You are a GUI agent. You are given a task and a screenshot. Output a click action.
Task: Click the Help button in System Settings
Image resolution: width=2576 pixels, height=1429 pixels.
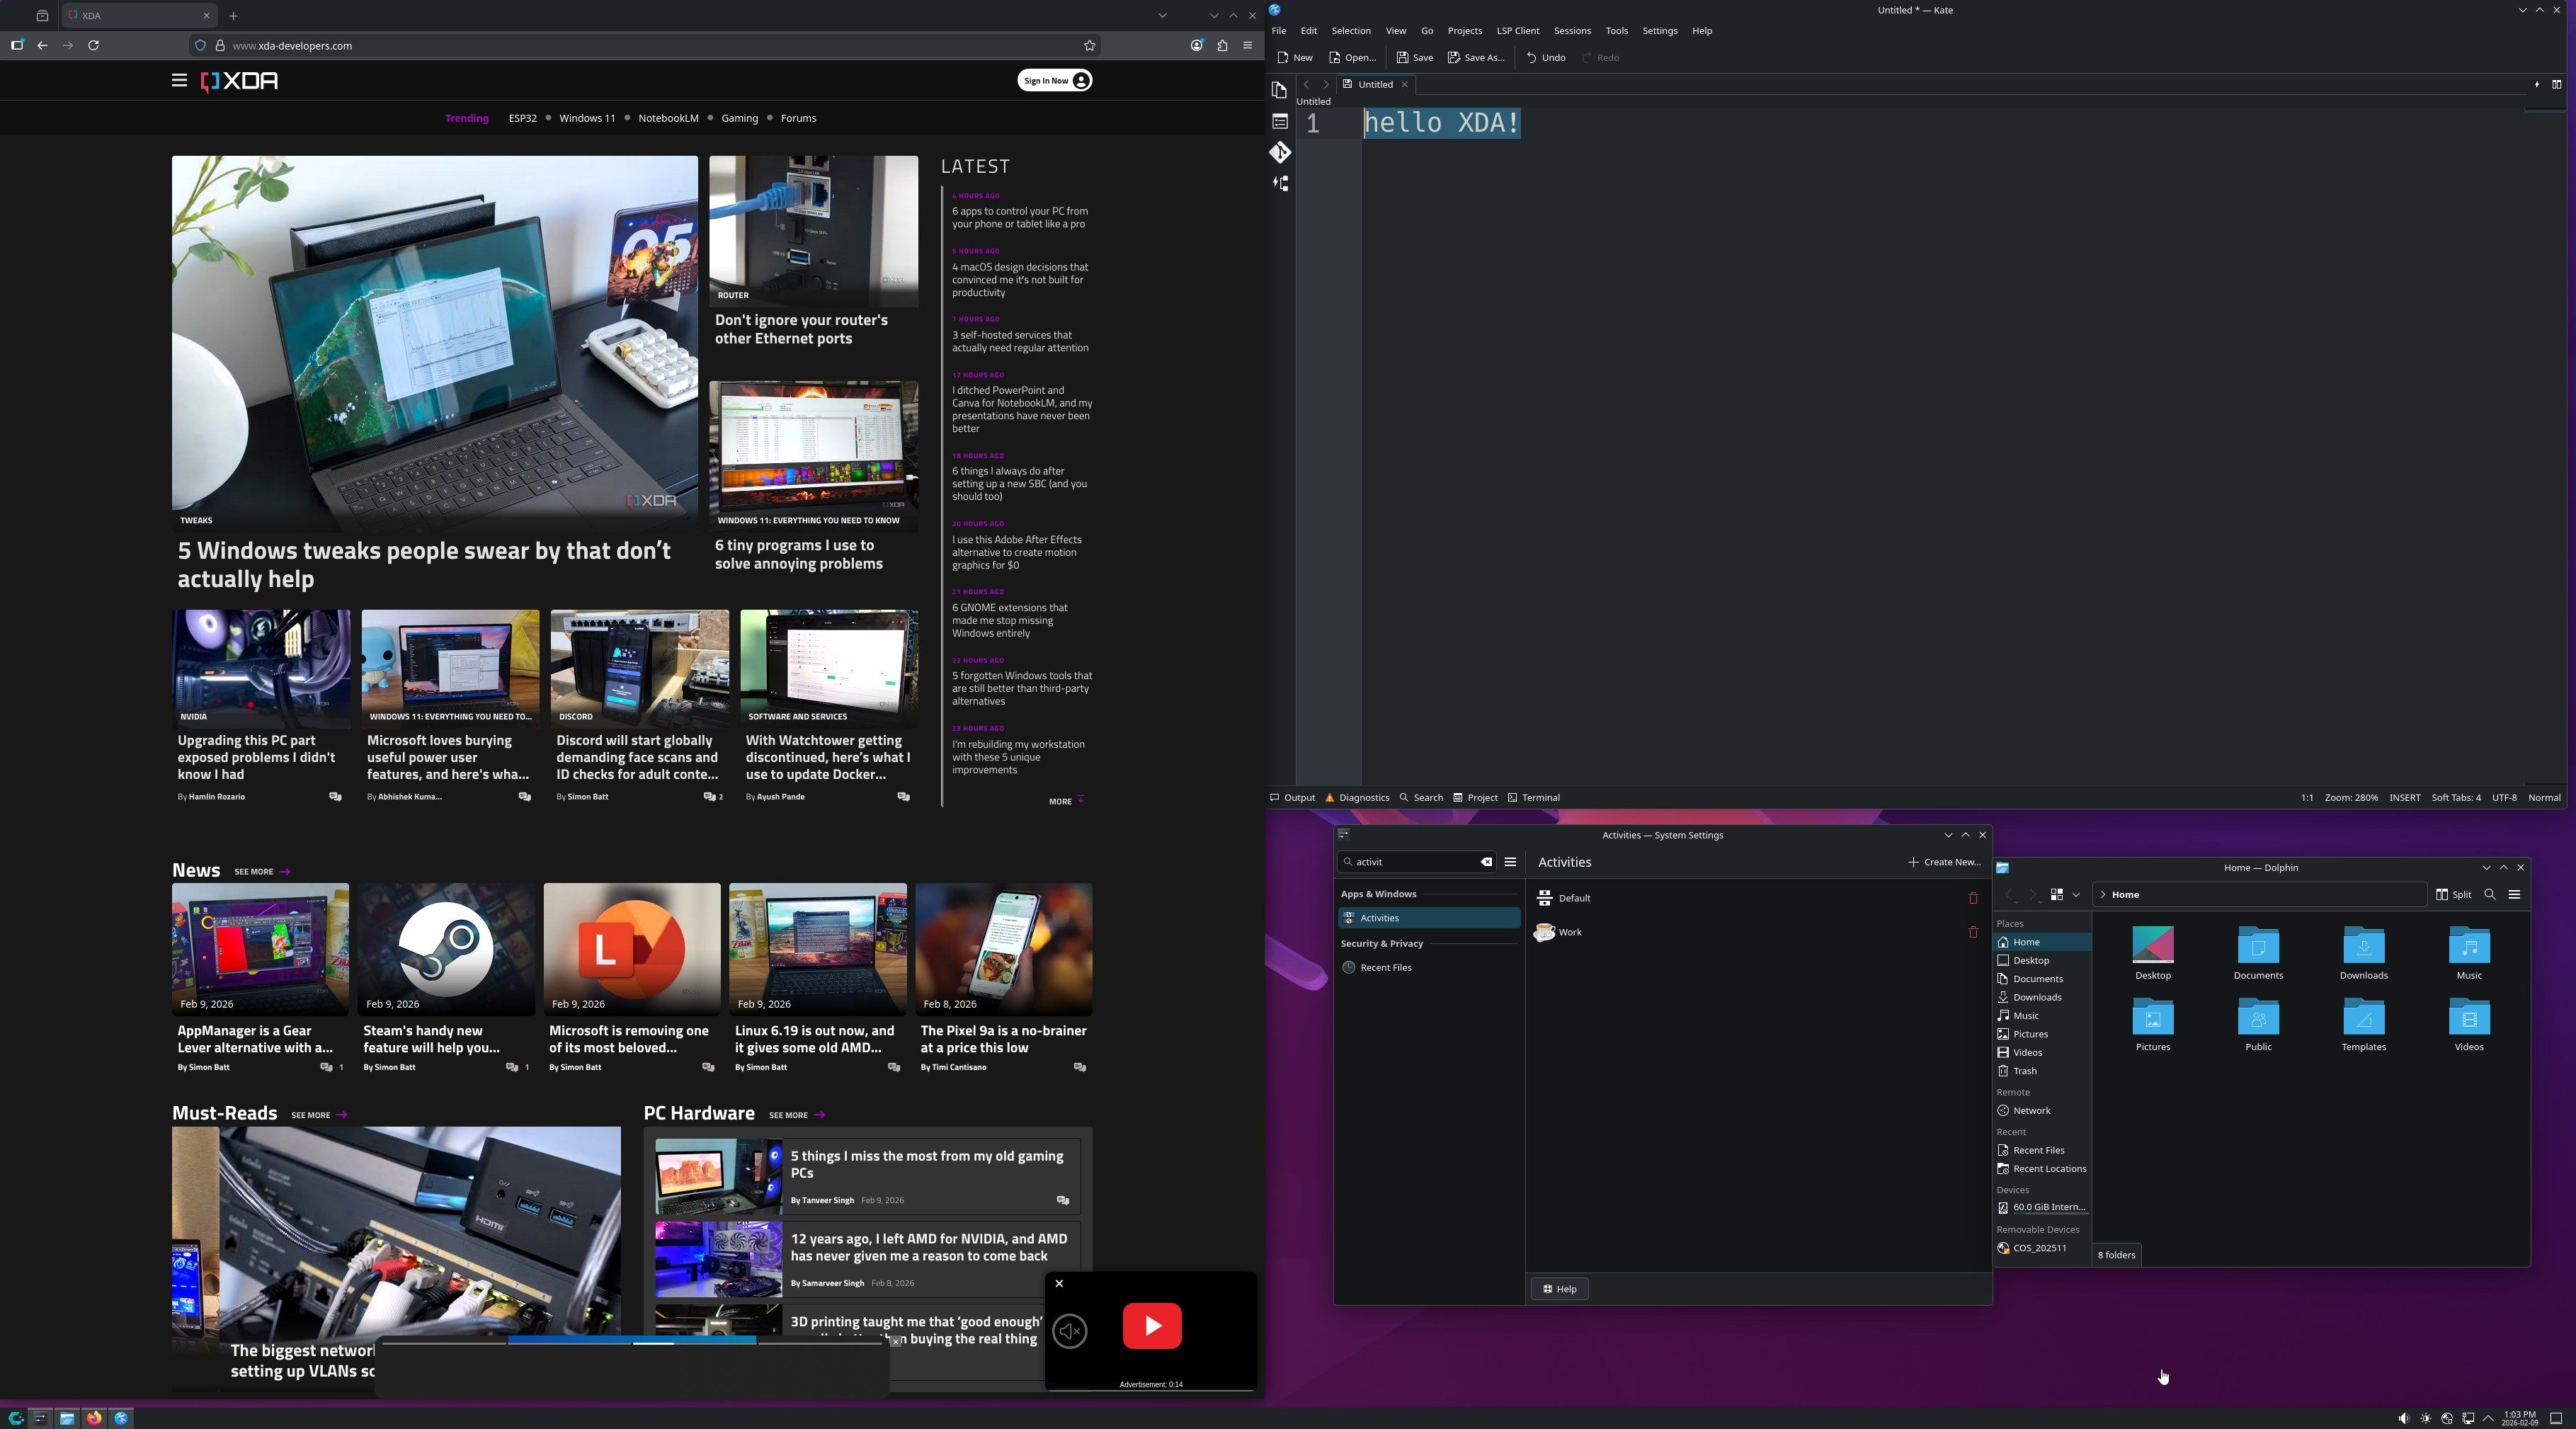pyautogui.click(x=1559, y=1289)
